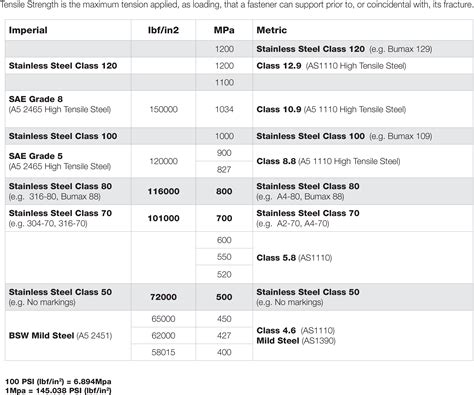Click the bold 116000 value
The image size is (474, 395).
(x=163, y=191)
